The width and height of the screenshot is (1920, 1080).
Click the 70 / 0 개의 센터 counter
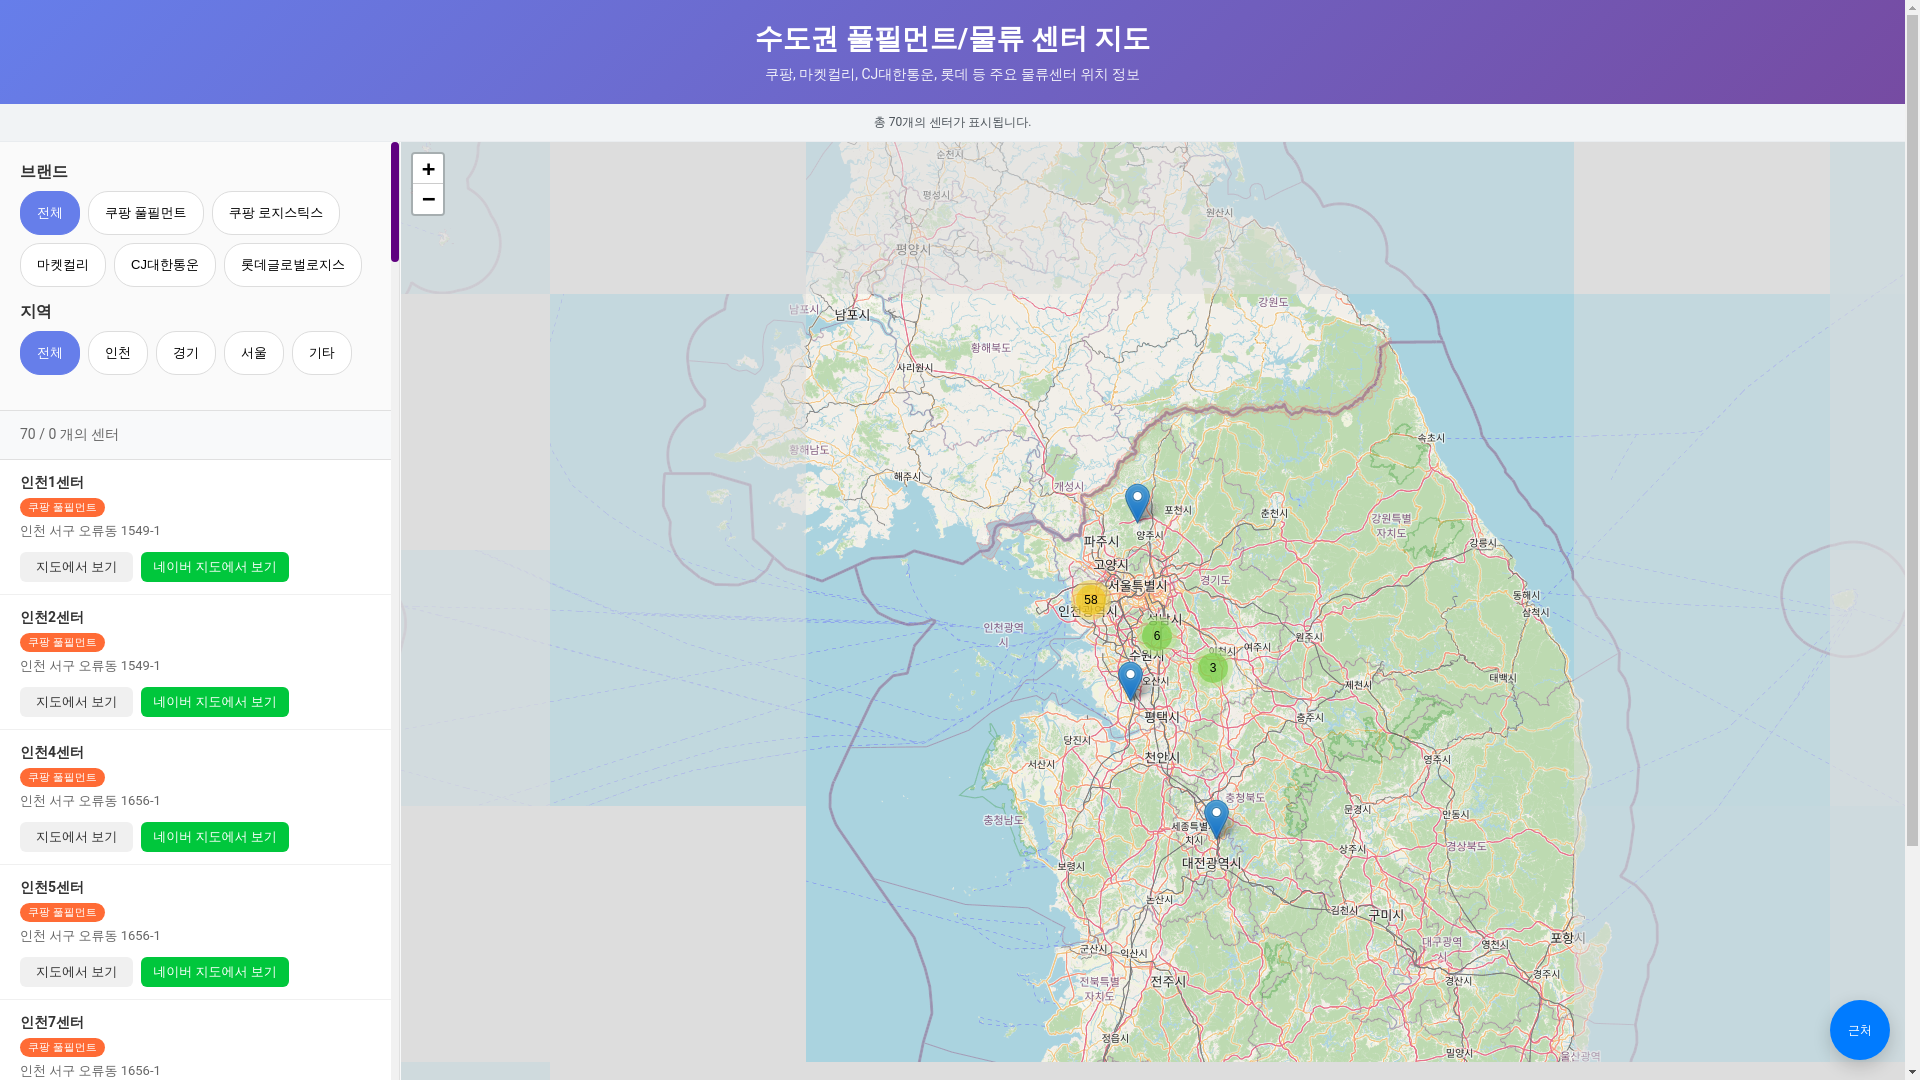(69, 435)
